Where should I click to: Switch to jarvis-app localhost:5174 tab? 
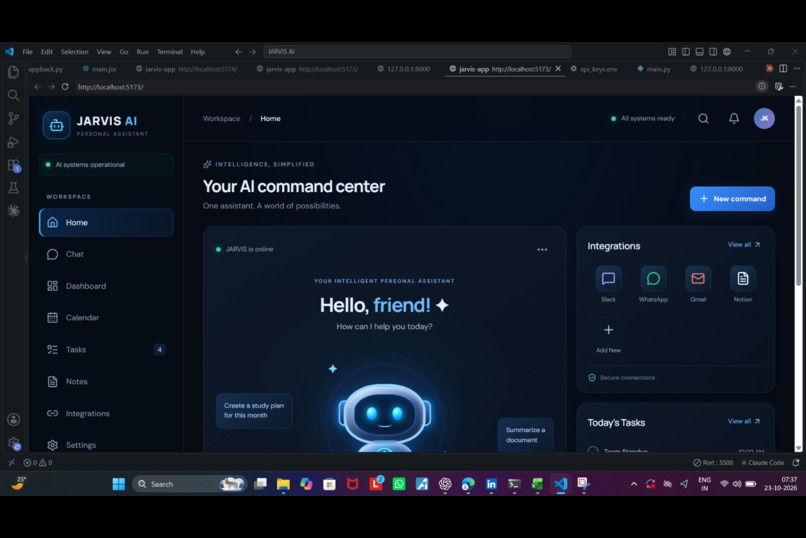pos(186,69)
